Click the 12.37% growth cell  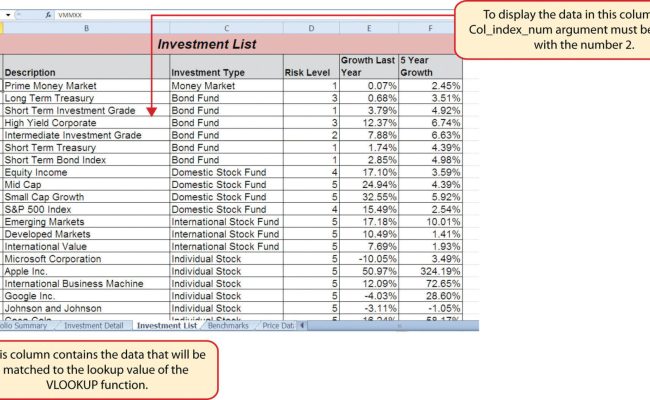pos(369,123)
